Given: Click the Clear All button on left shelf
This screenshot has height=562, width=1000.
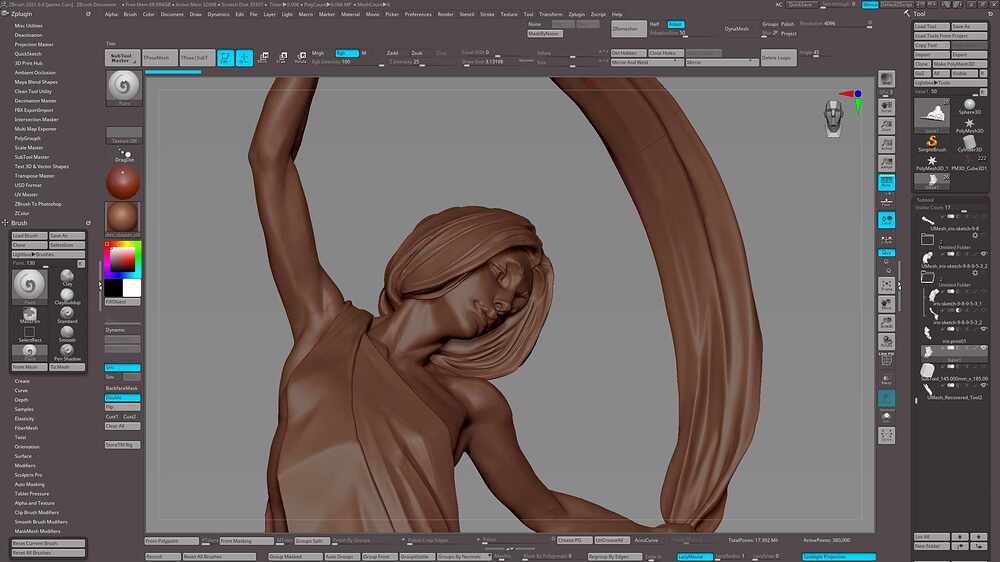Looking at the screenshot, I should pyautogui.click(x=122, y=426).
